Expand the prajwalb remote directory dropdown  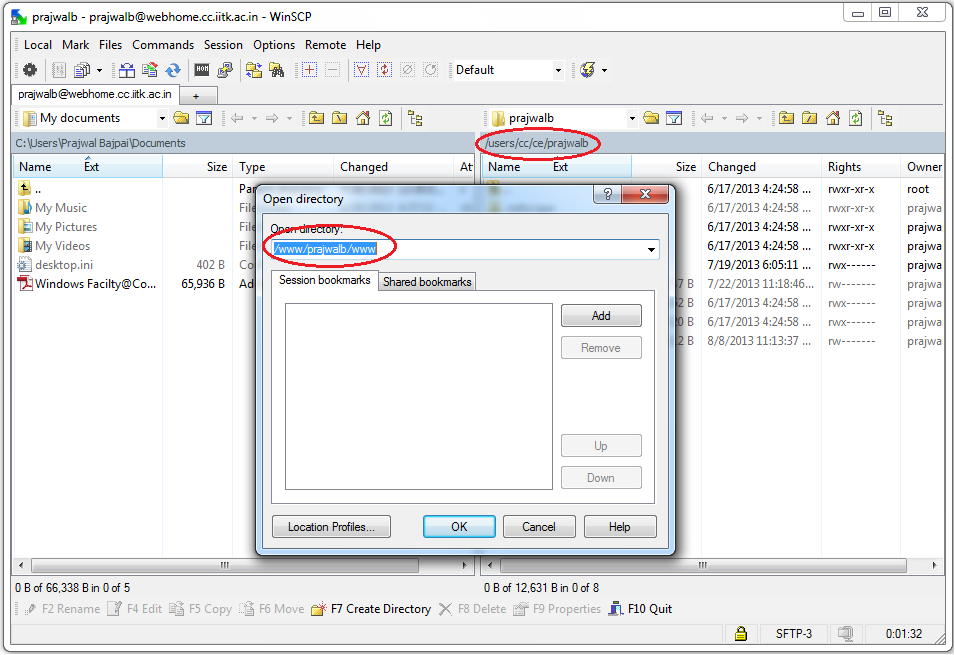pyautogui.click(x=632, y=118)
